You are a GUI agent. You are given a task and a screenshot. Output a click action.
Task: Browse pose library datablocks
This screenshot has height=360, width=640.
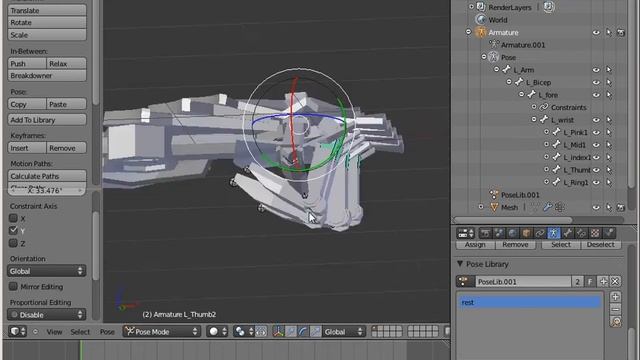465,281
